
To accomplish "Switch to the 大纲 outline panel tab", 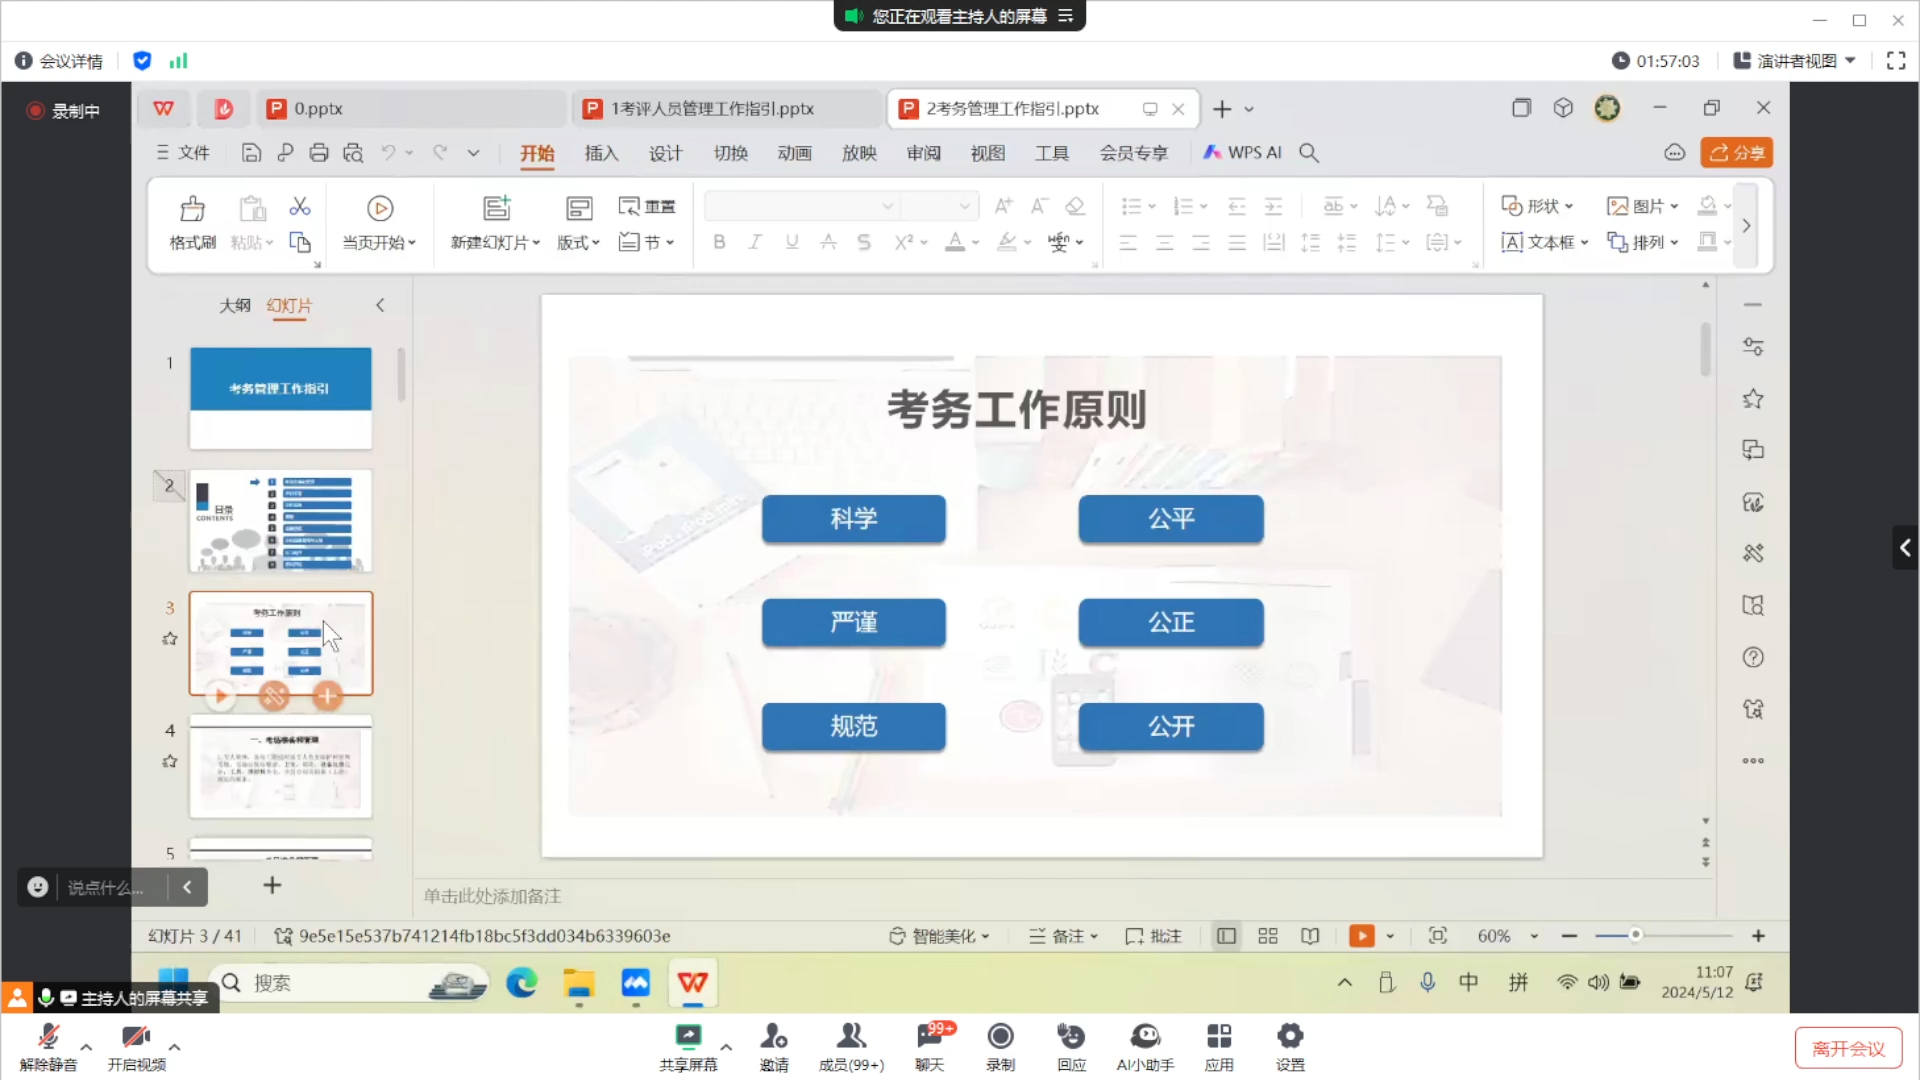I will tap(235, 305).
